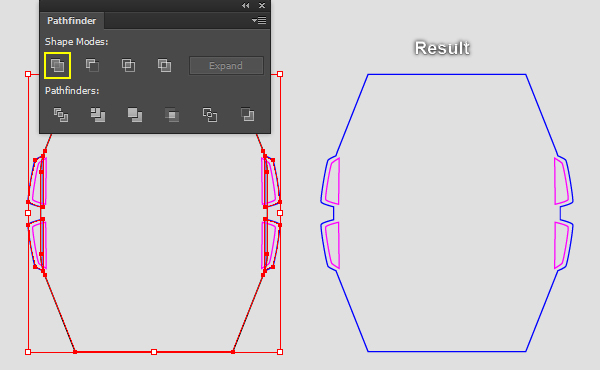
Task: Open the Pathfinder panel flyout menu
Action: pos(259,21)
